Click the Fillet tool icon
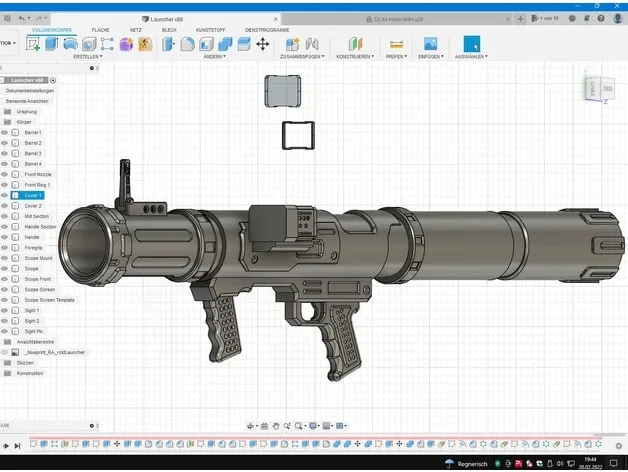Screen dimensions: 628x472 pyautogui.click(x=187, y=44)
